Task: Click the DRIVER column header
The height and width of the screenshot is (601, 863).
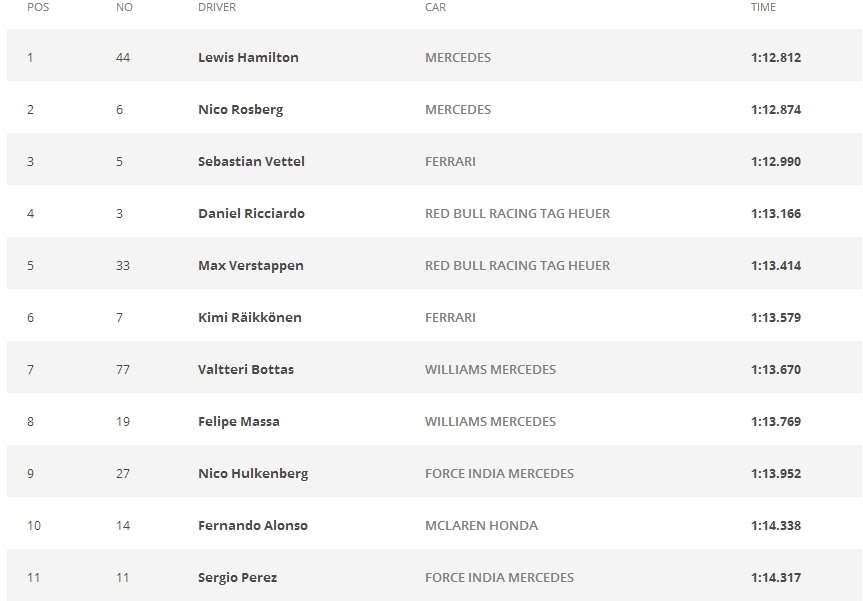Action: click(217, 7)
